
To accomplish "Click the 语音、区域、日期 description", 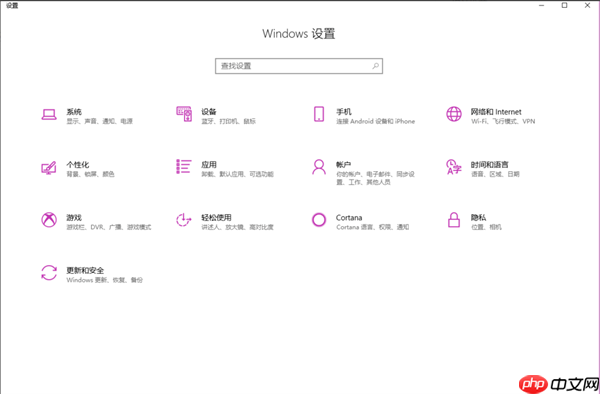I will tap(495, 174).
